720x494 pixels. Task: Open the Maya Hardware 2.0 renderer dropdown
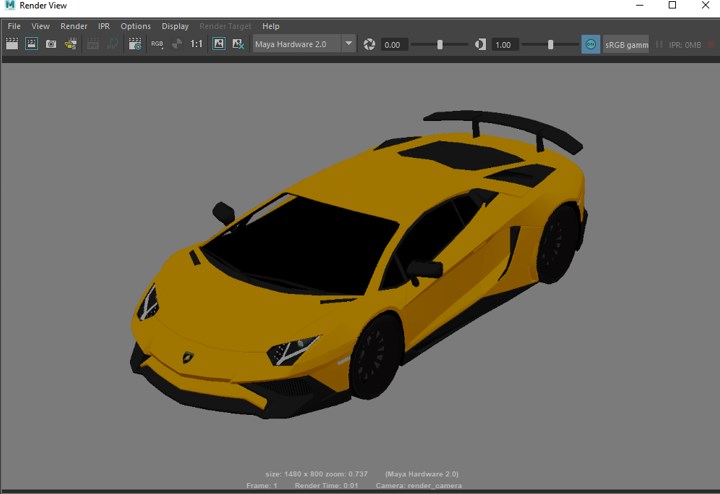coord(304,44)
